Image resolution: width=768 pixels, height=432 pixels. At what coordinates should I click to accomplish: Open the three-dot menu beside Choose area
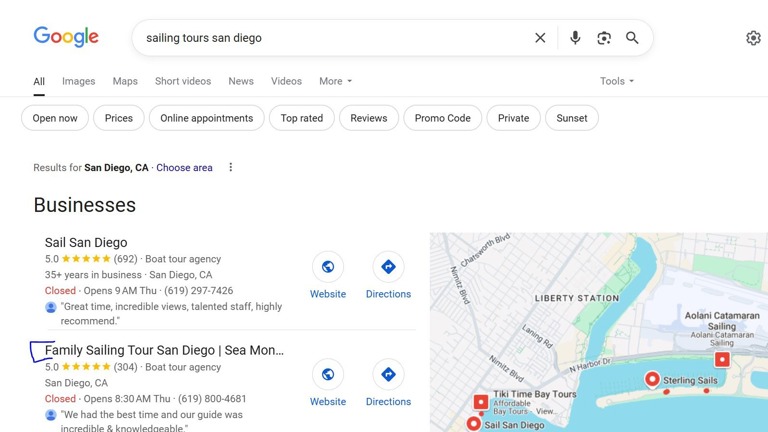pos(231,168)
